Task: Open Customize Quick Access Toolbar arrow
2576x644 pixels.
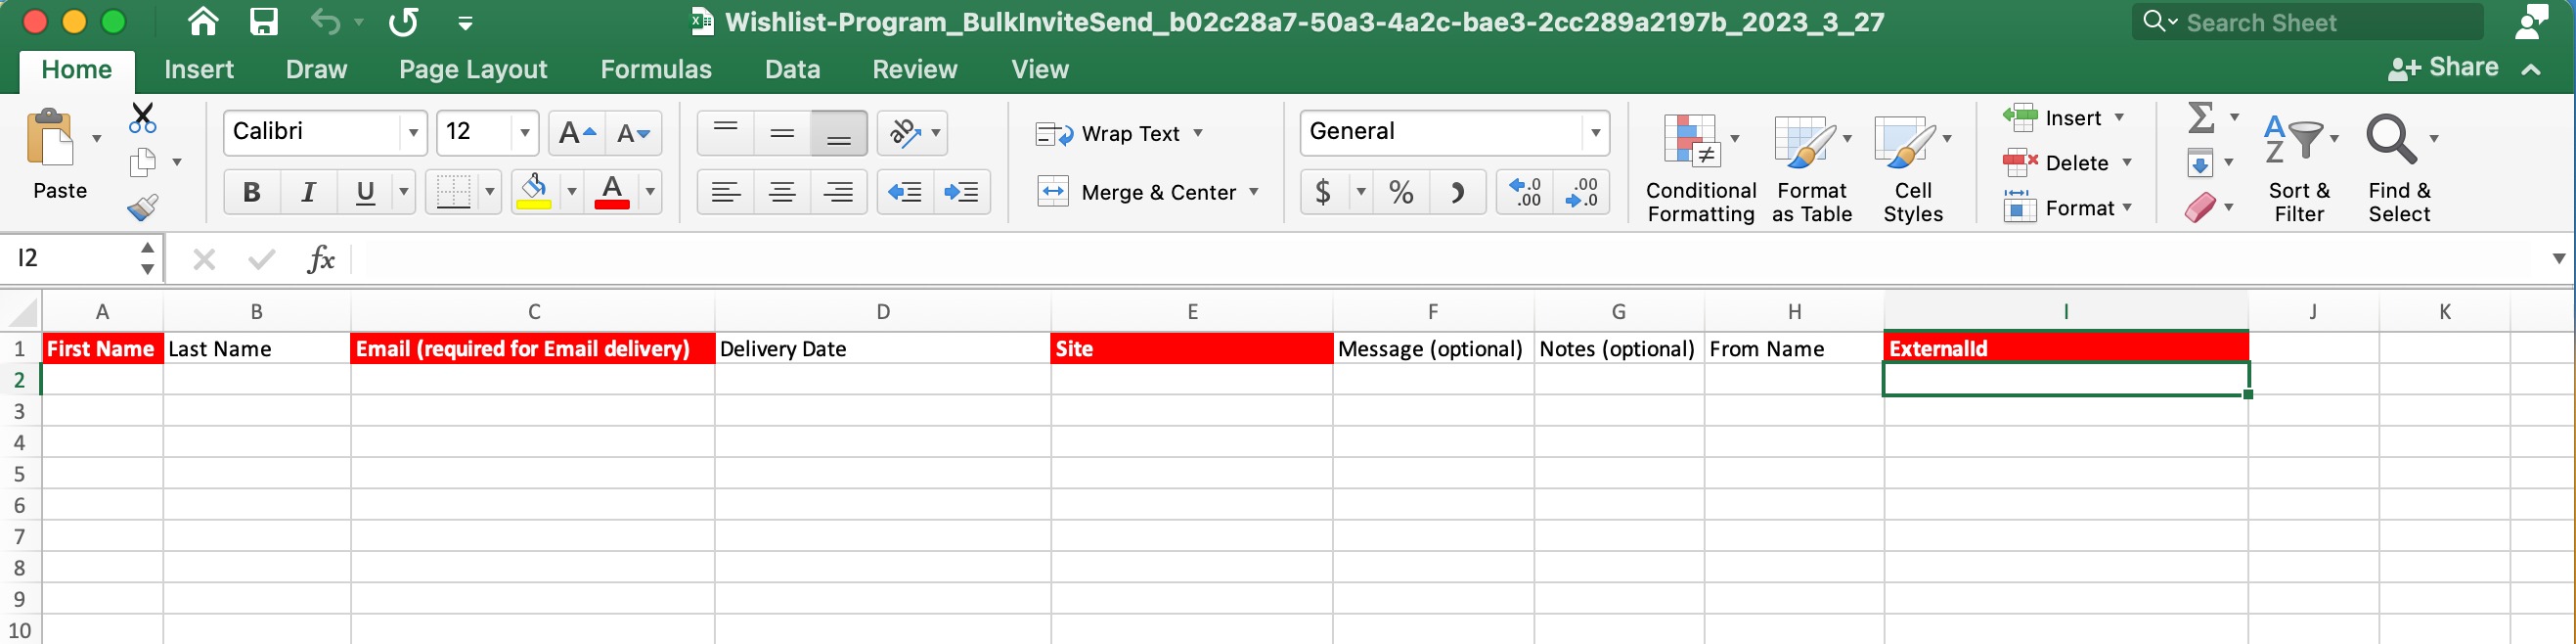Action: point(465,23)
